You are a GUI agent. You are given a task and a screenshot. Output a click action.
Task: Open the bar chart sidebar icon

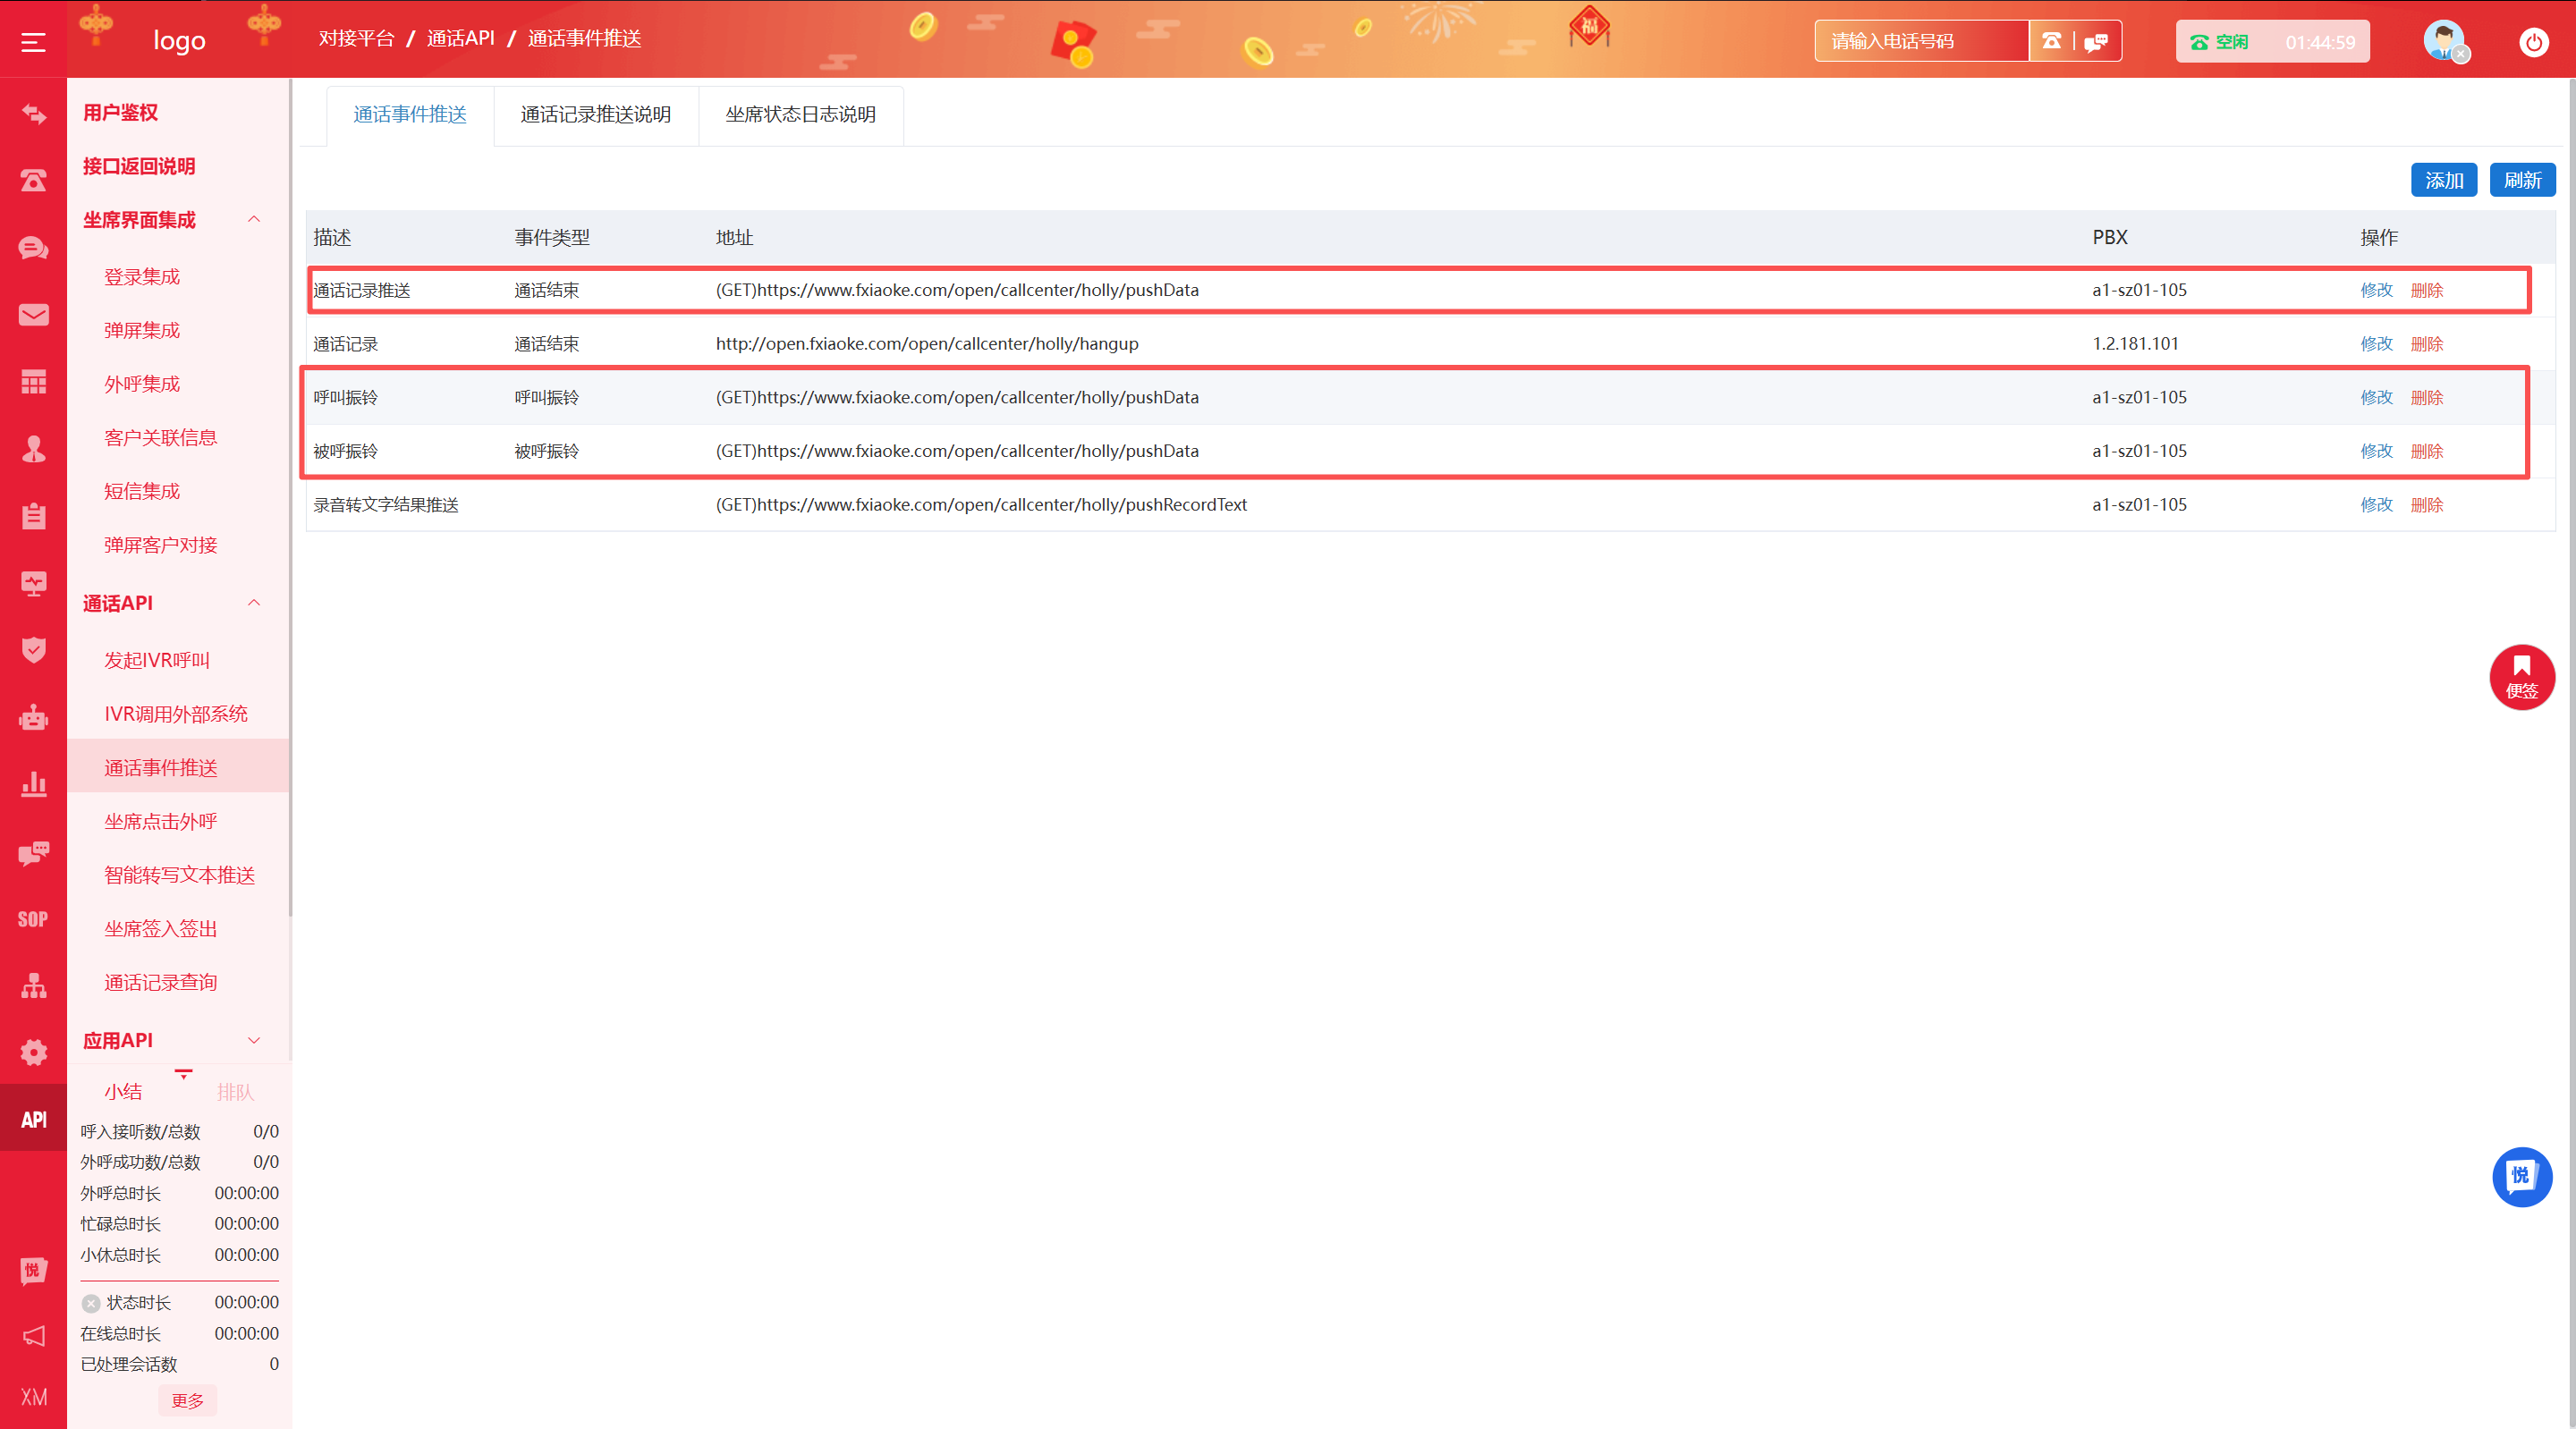point(33,784)
